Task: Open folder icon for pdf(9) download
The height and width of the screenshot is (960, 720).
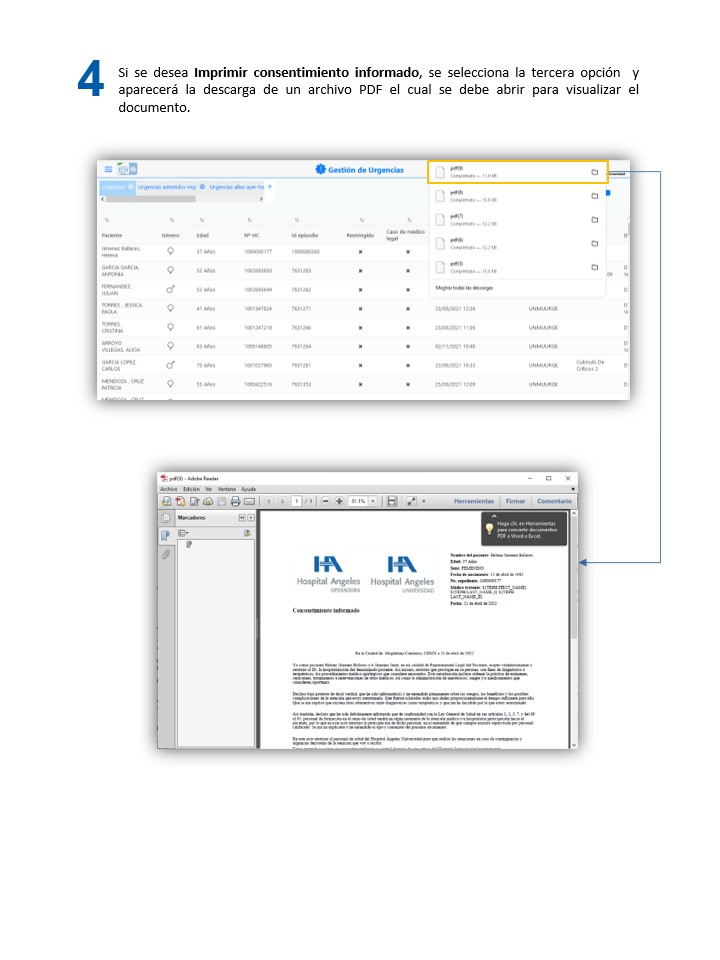Action: (x=594, y=172)
